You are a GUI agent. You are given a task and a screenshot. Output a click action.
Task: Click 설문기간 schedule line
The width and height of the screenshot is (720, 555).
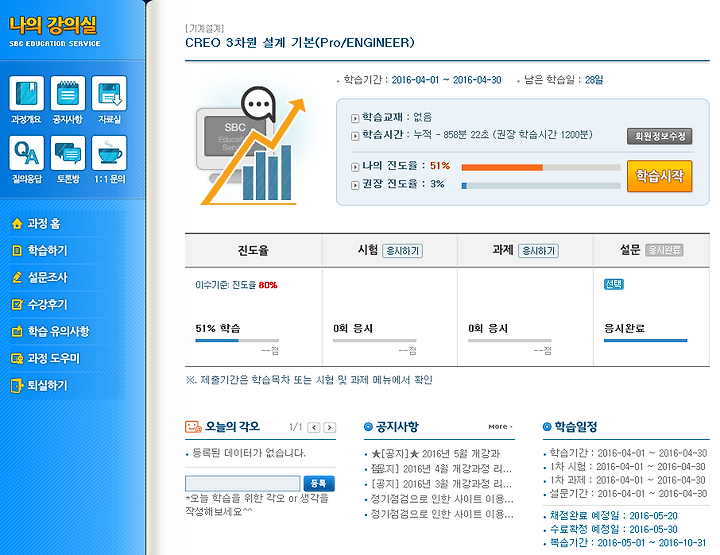tap(628, 493)
